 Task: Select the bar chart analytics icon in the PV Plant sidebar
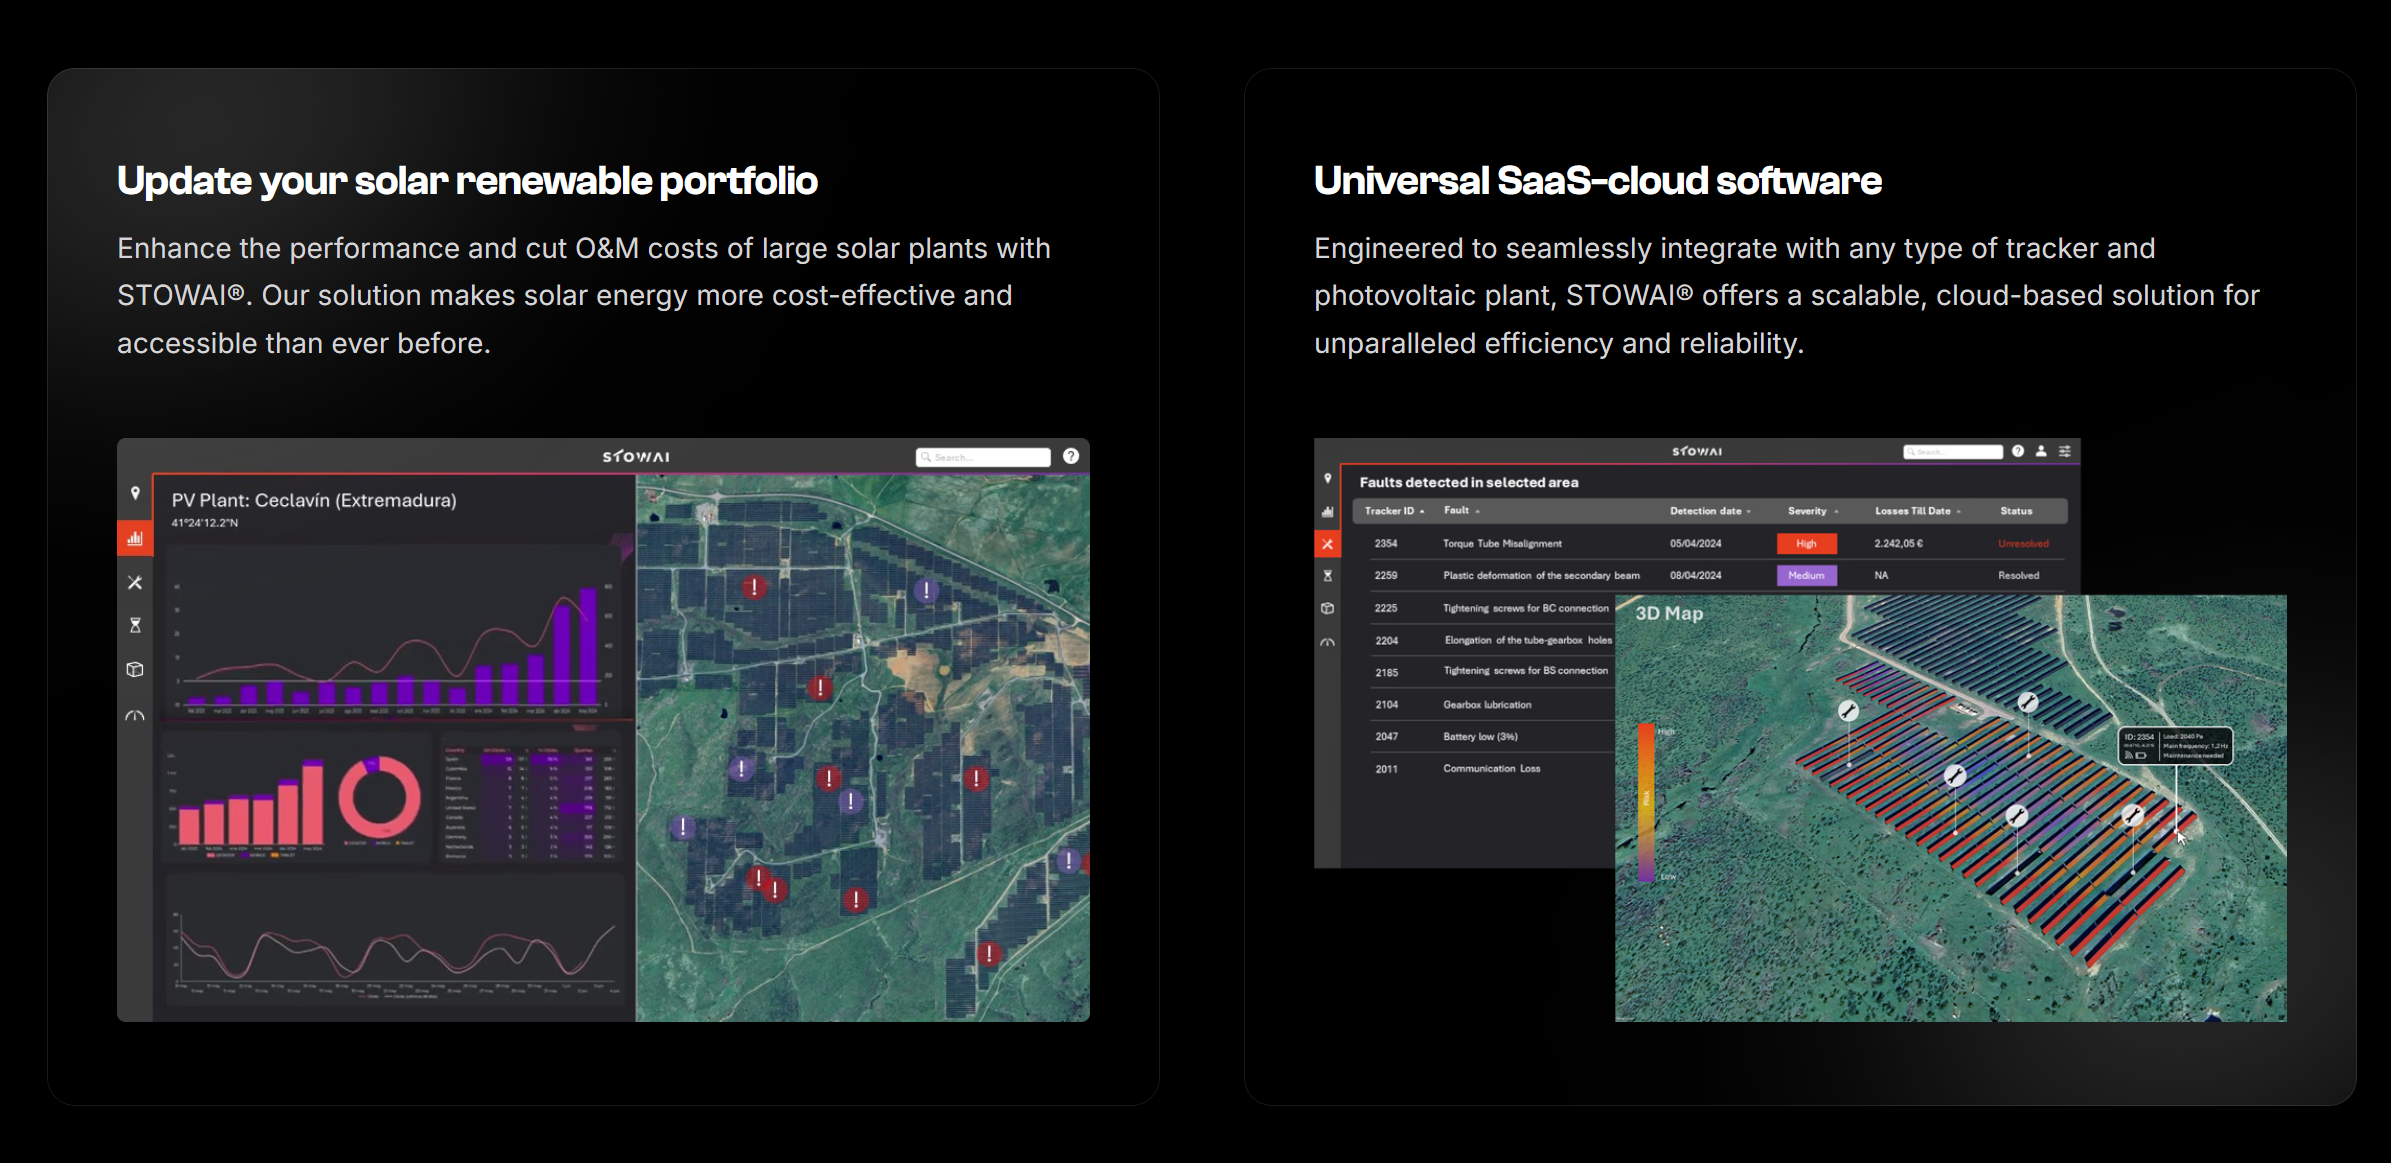(135, 538)
